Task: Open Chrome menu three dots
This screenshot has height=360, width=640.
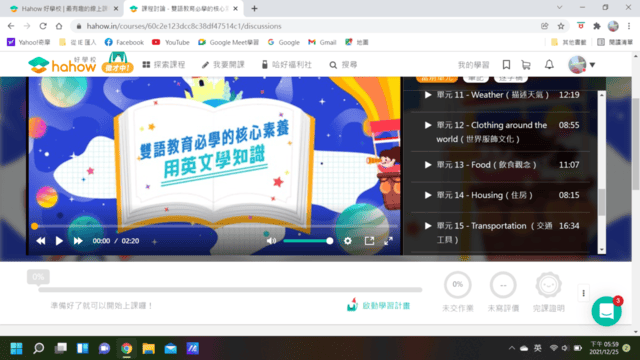Action: (629, 26)
